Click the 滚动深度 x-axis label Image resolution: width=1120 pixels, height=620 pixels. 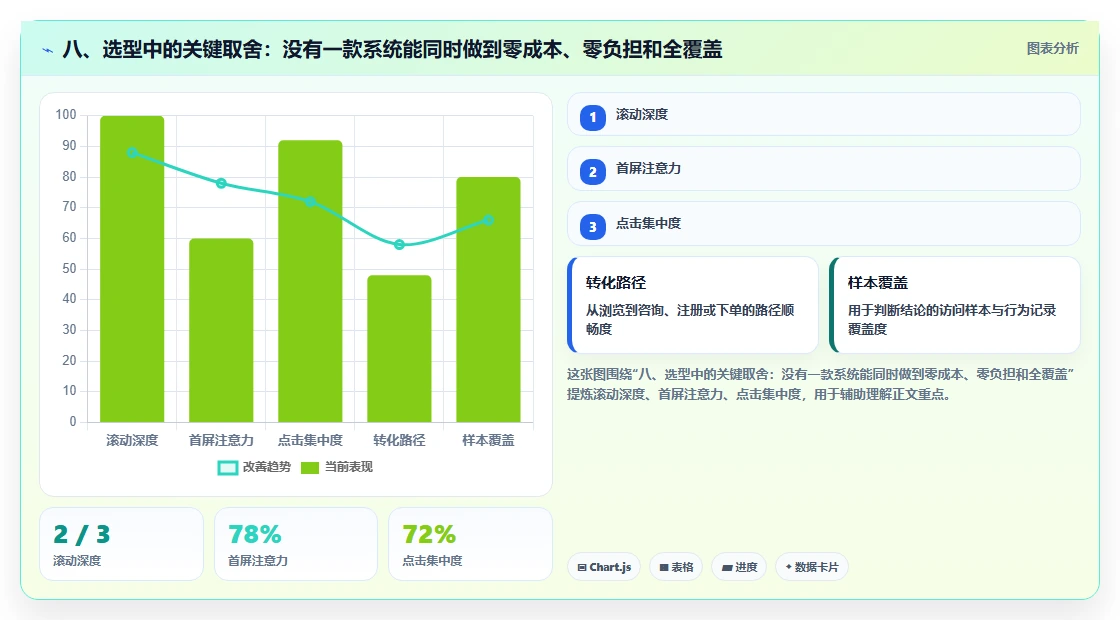(132, 441)
